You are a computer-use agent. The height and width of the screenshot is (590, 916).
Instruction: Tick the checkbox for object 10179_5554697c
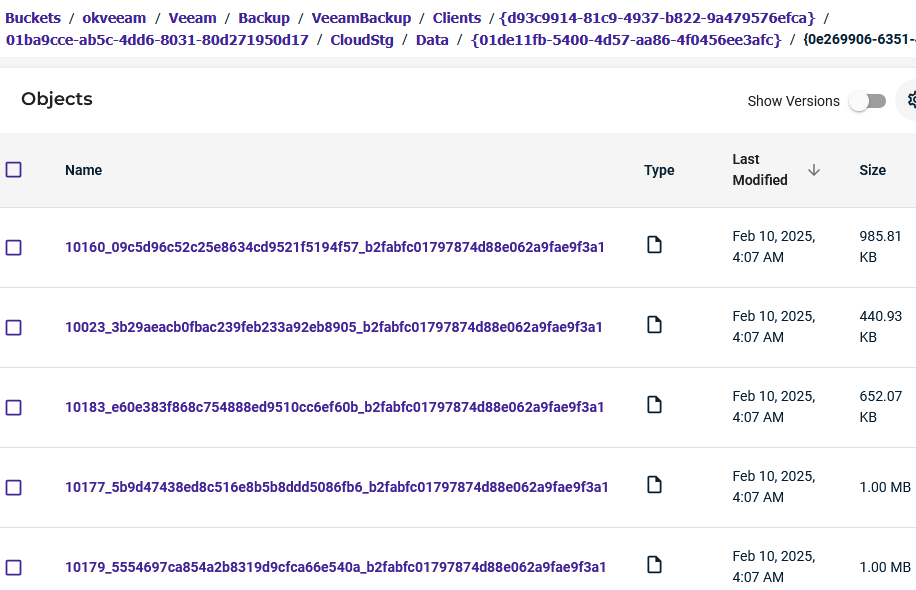14,567
